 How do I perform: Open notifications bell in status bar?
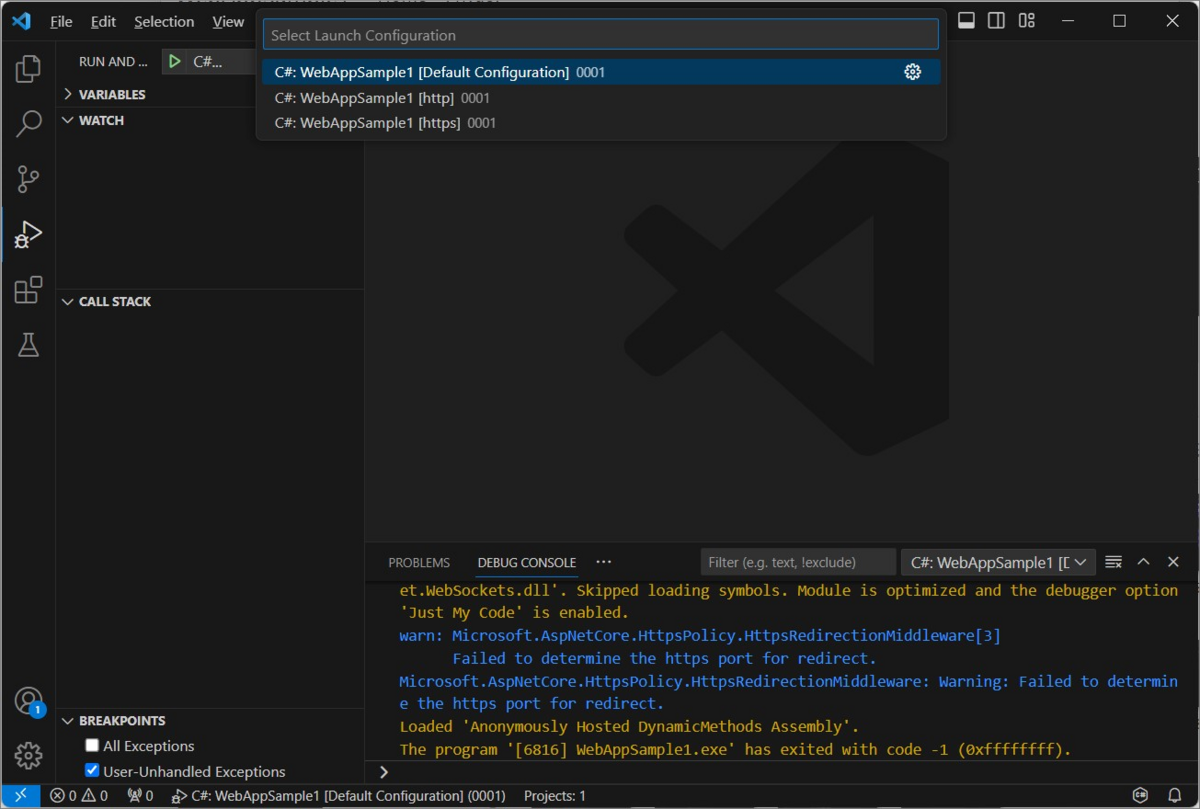(x=1175, y=796)
